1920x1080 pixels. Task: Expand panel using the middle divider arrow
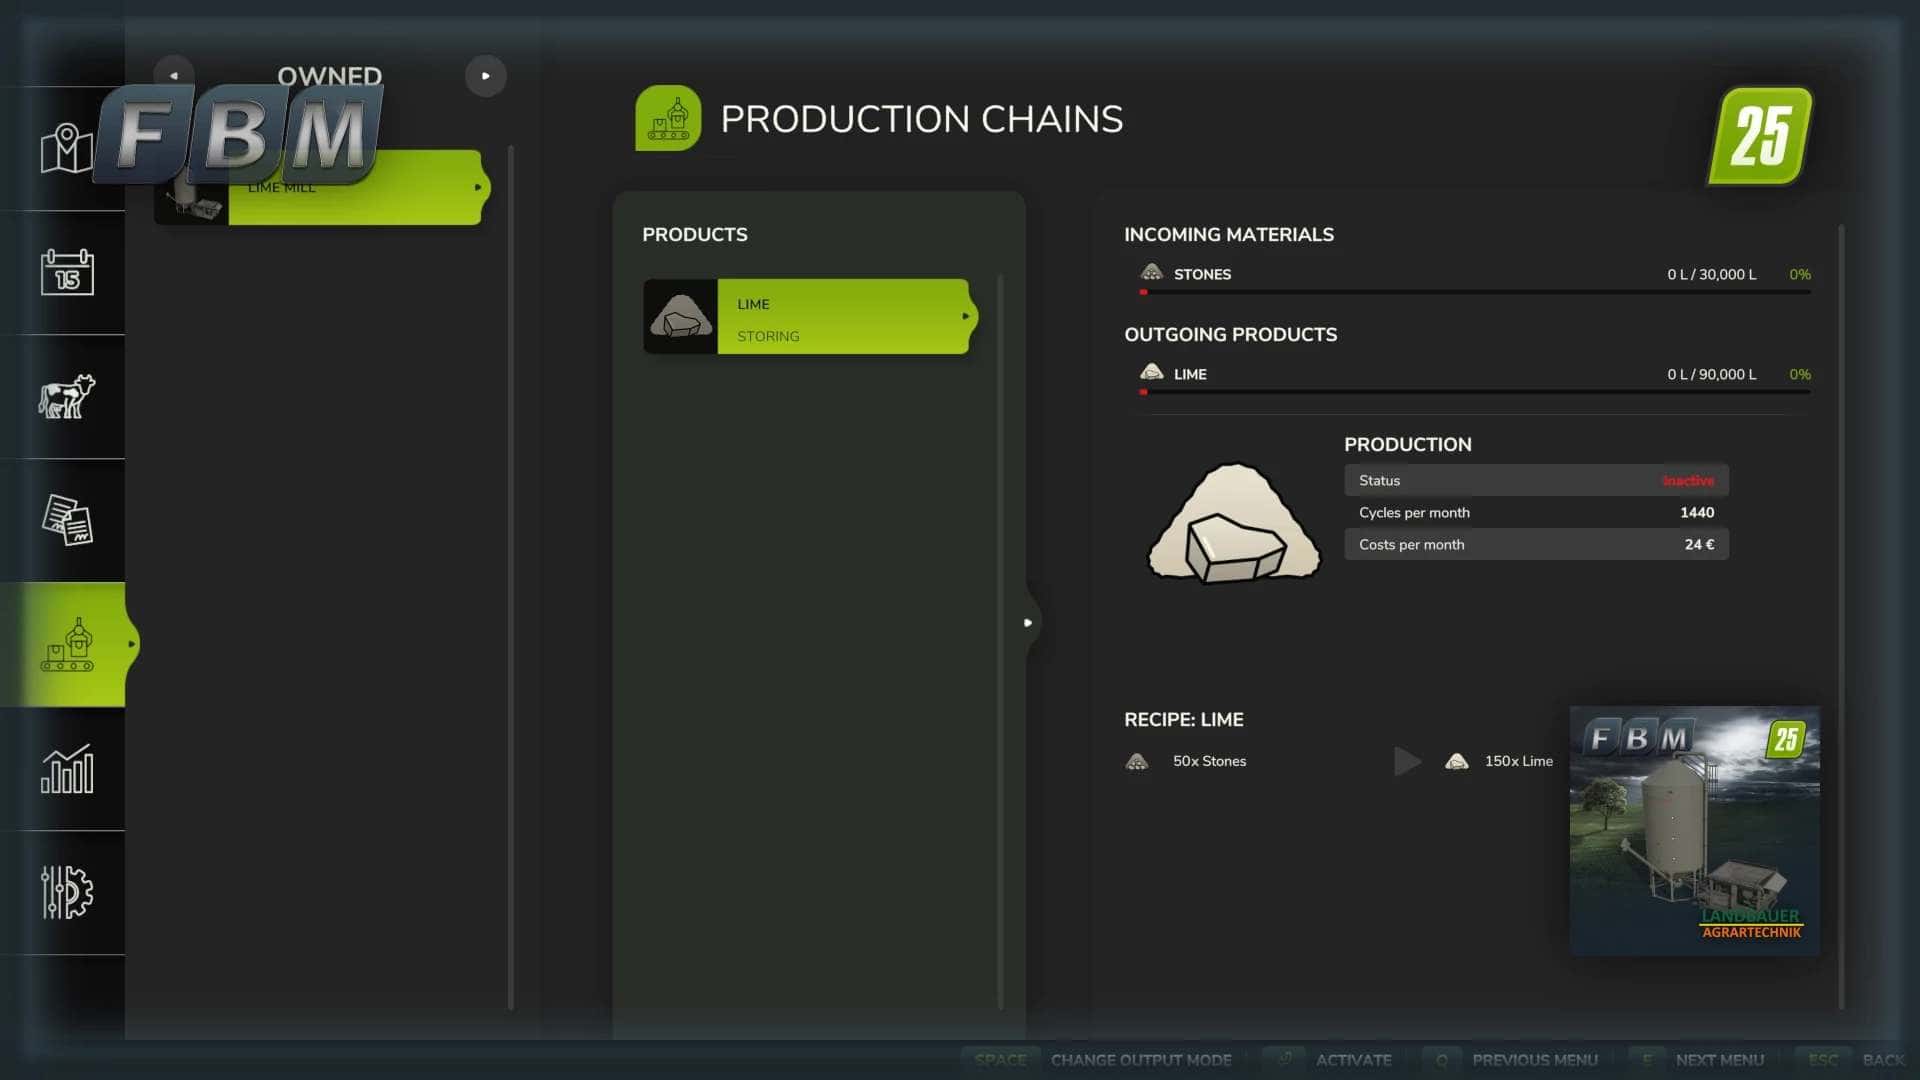pyautogui.click(x=1028, y=622)
